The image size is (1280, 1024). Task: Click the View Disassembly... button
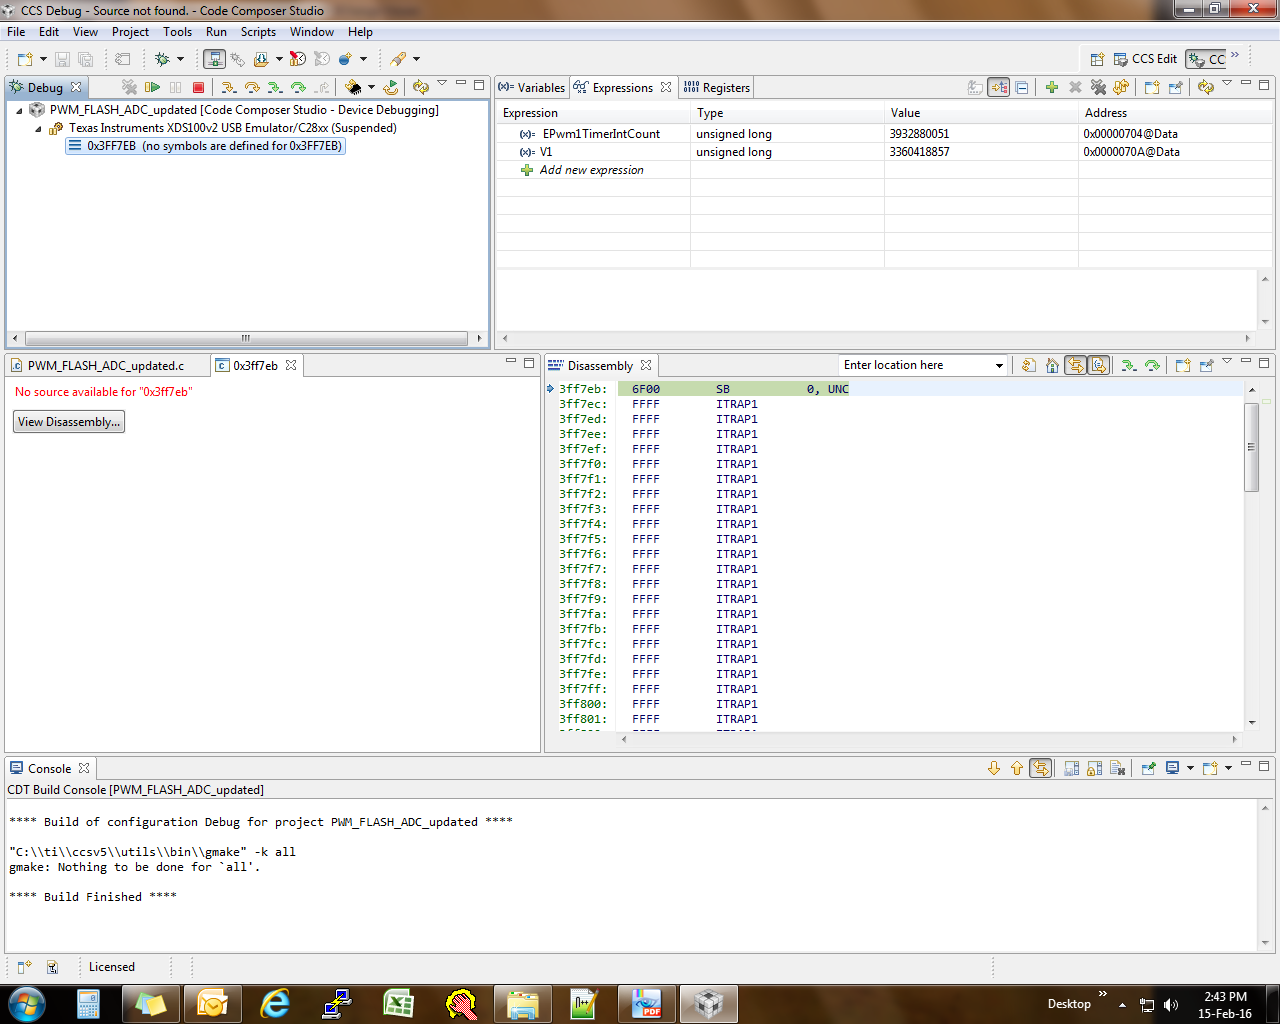pos(69,422)
